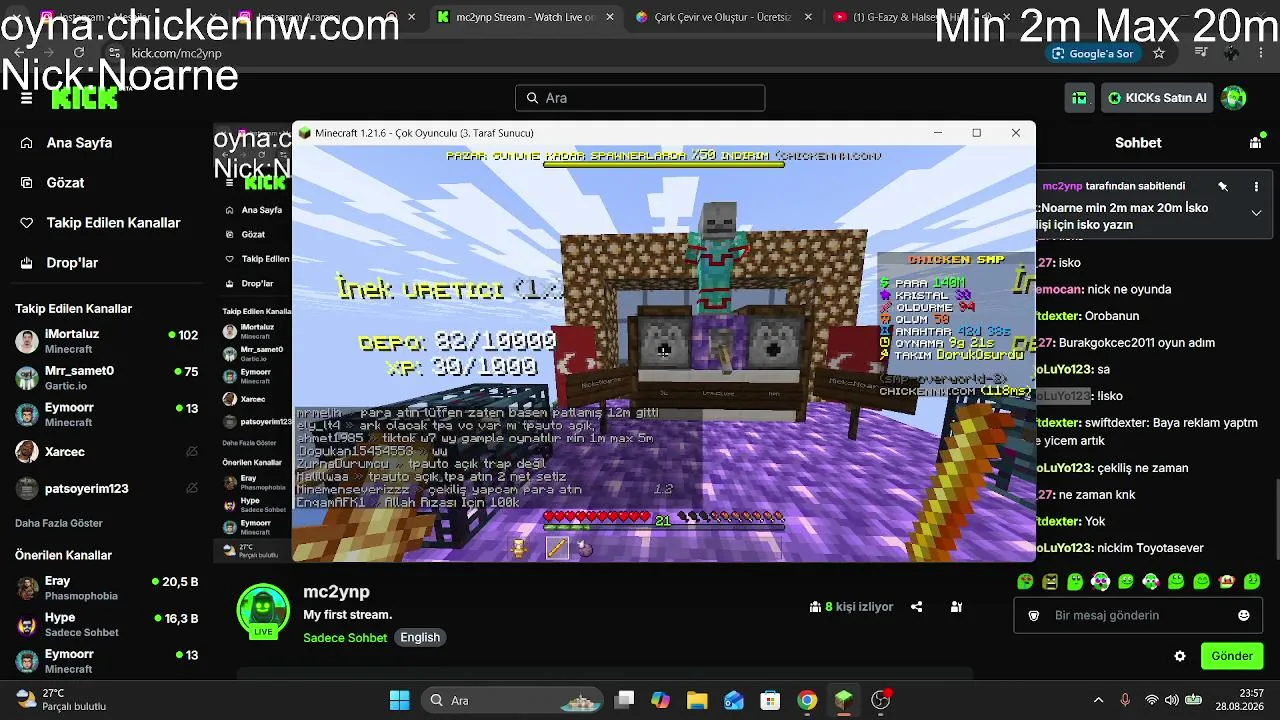The width and height of the screenshot is (1280, 720).
Task: Open the clock showing 23:57
Action: tap(1240, 700)
